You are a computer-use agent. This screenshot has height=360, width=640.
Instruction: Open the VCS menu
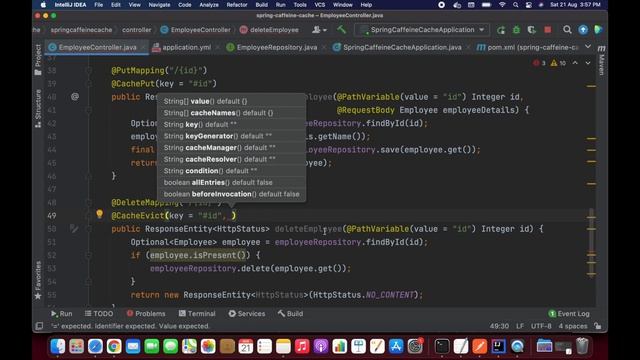(x=320, y=5)
